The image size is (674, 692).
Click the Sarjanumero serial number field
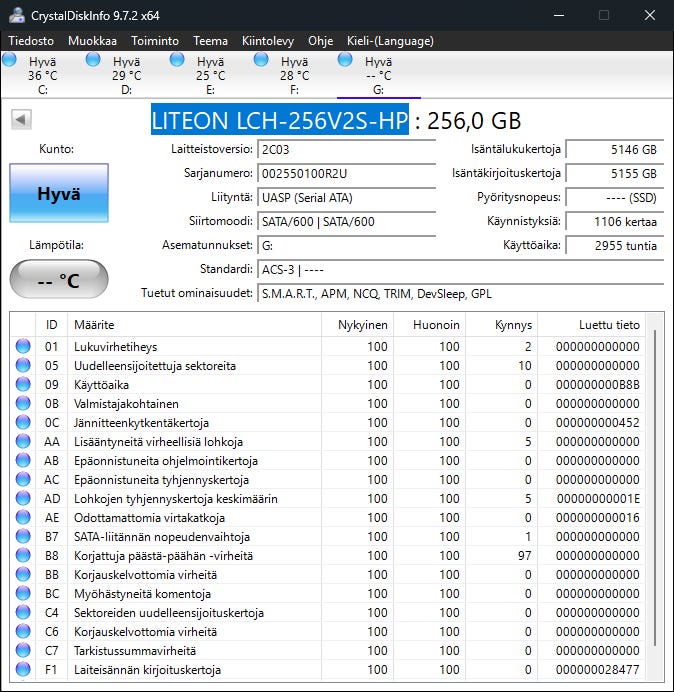coord(346,173)
